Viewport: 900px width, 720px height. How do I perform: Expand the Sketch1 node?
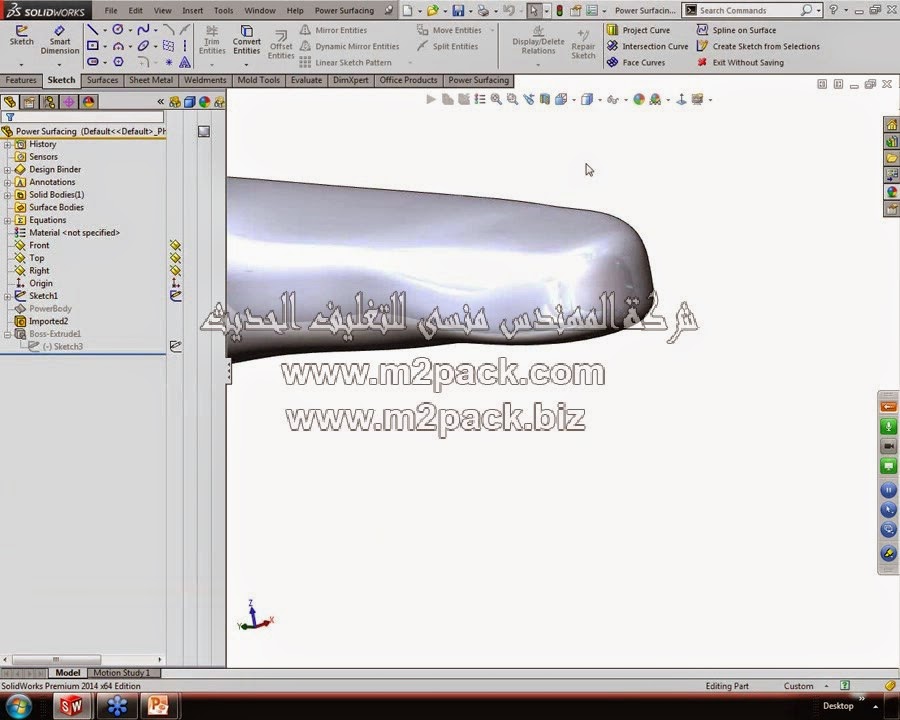click(7, 296)
